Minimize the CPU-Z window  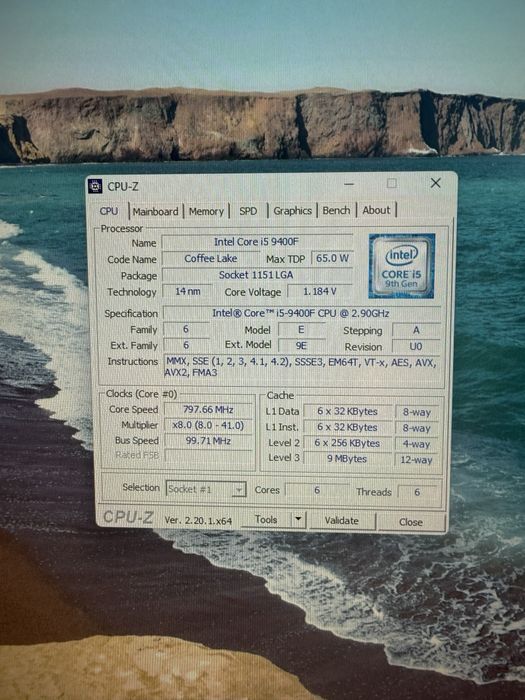[x=349, y=183]
